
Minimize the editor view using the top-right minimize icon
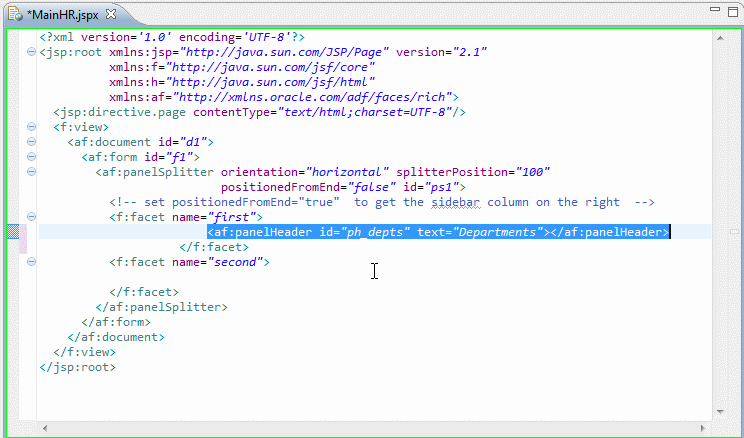pos(716,9)
